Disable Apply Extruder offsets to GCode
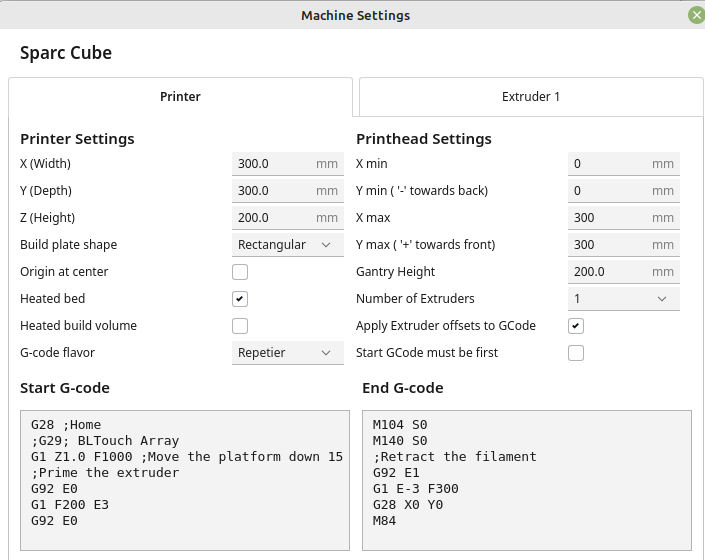The image size is (705, 560). coord(576,326)
